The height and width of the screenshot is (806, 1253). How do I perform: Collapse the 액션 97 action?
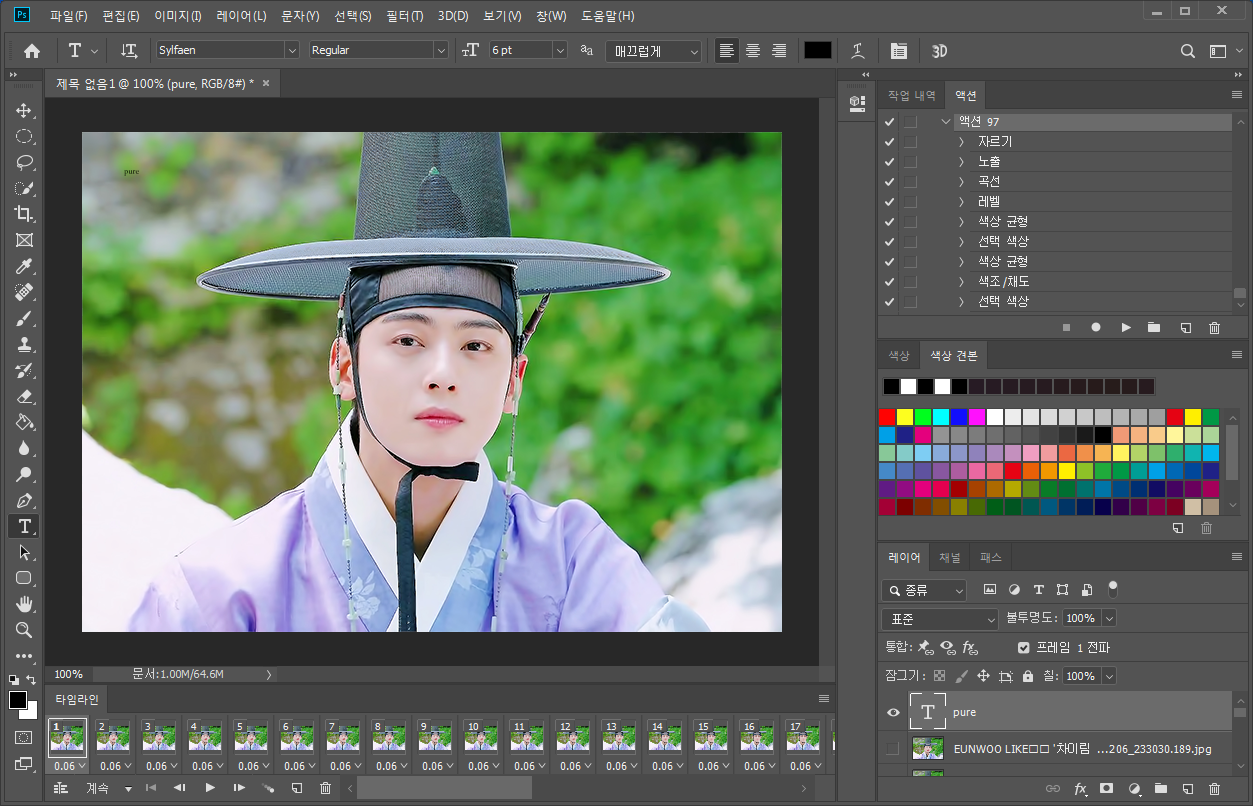click(946, 122)
